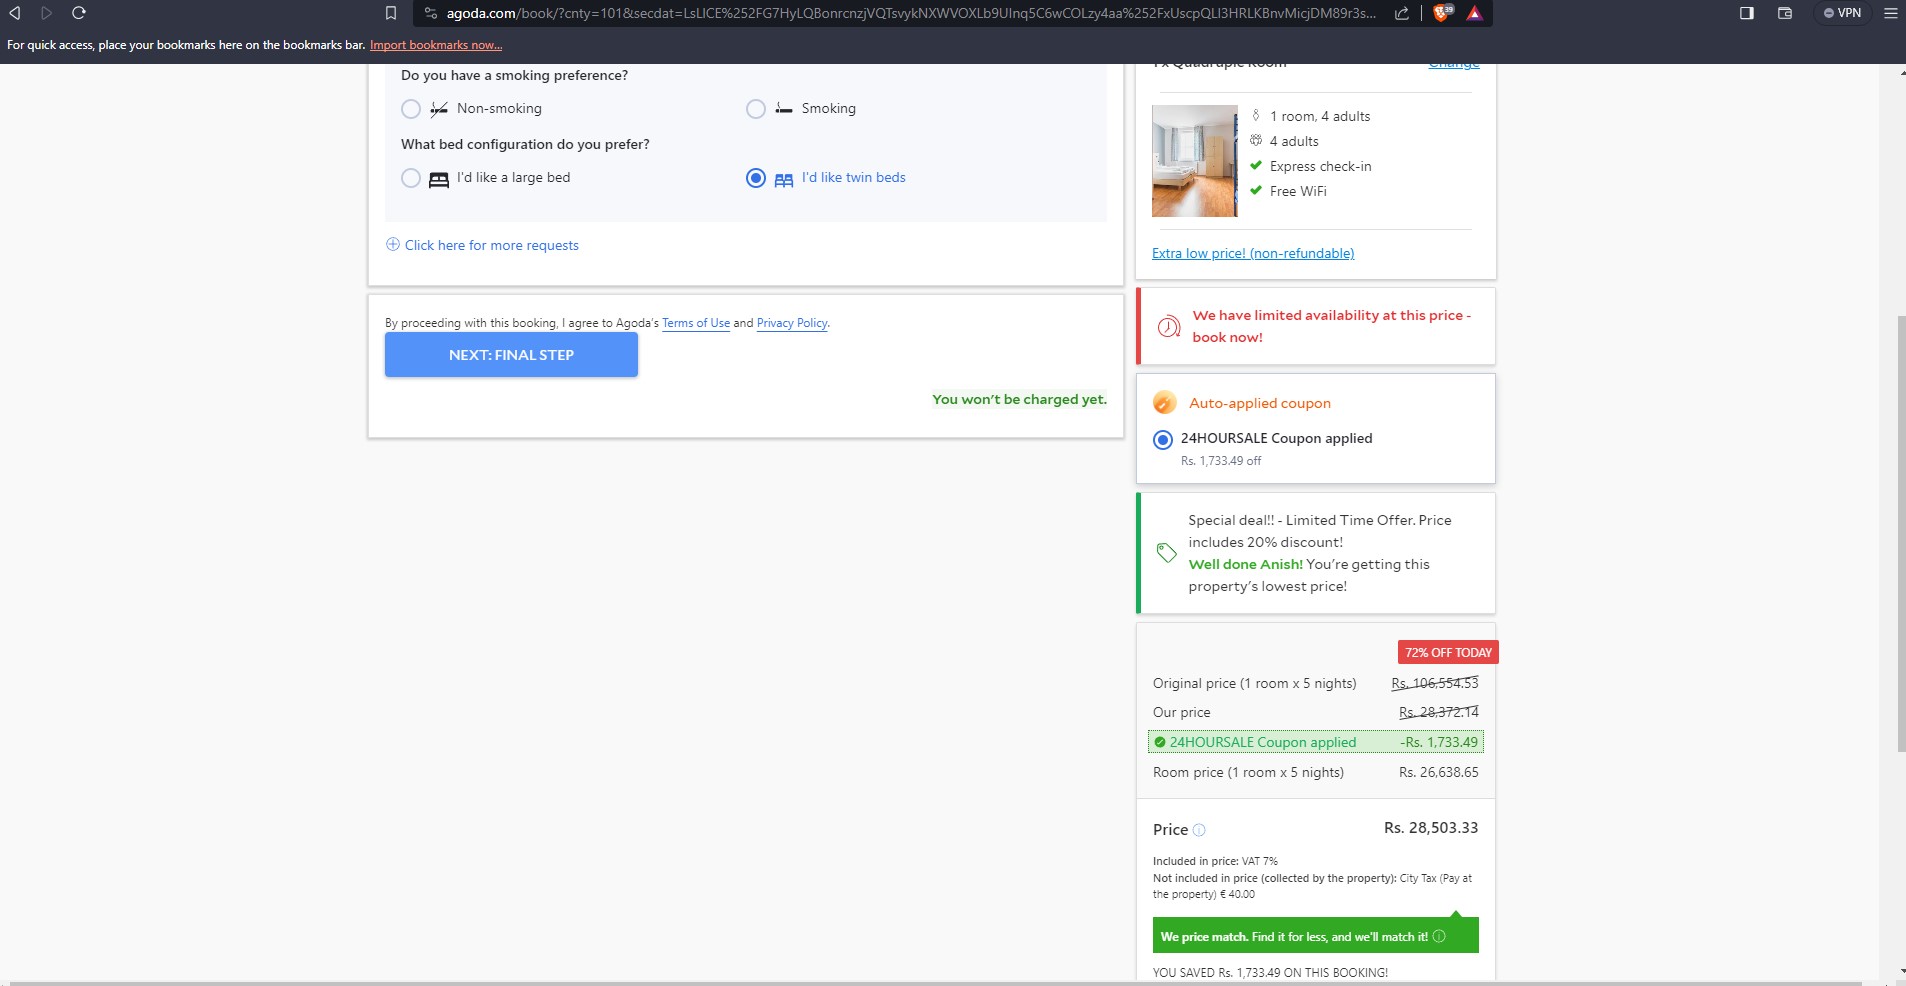
Task: Open the browser hamburger menu
Action: point(1890,13)
